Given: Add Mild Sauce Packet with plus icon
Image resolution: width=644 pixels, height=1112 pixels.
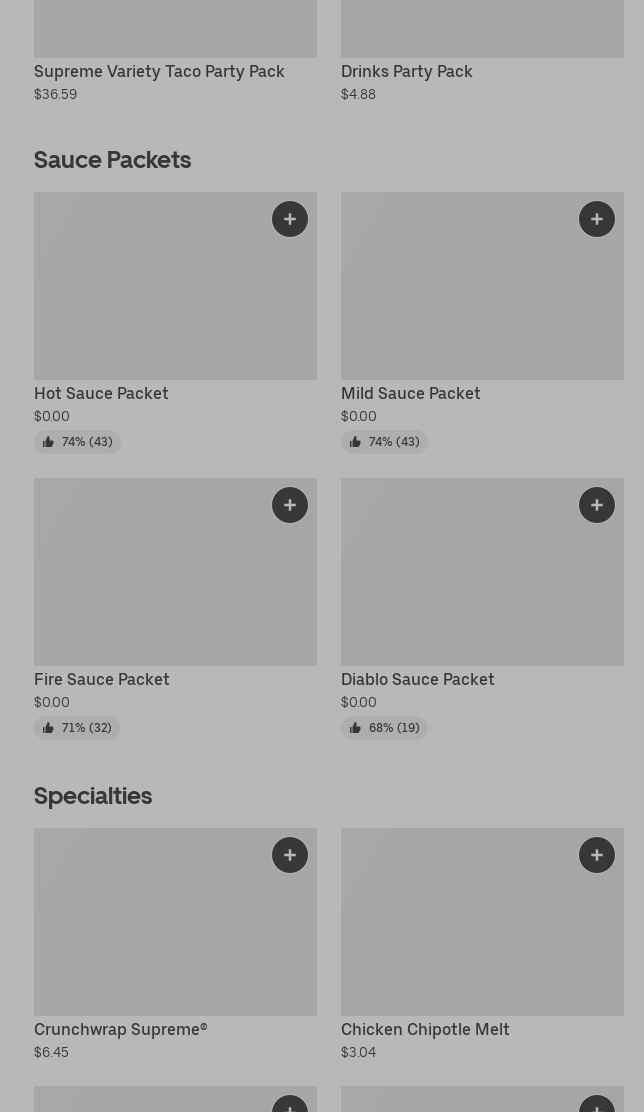Looking at the screenshot, I should click(597, 219).
